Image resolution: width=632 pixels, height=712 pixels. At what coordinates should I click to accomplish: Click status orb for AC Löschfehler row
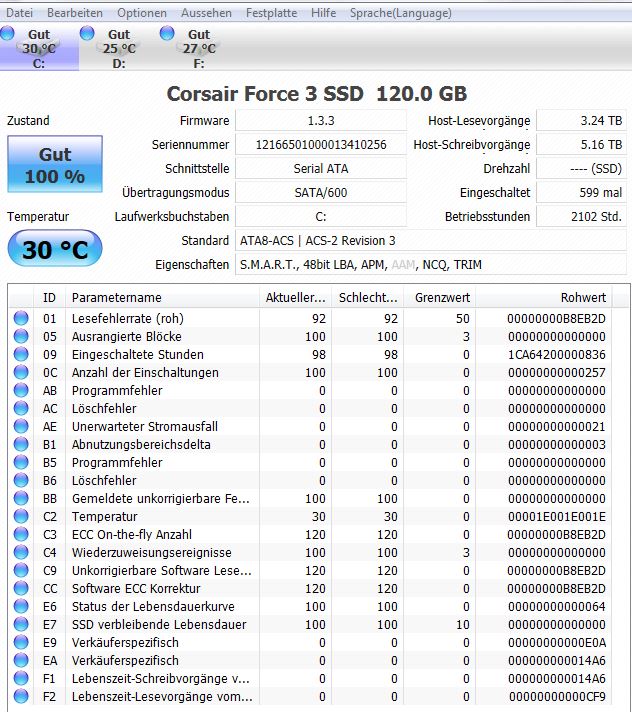point(21,408)
